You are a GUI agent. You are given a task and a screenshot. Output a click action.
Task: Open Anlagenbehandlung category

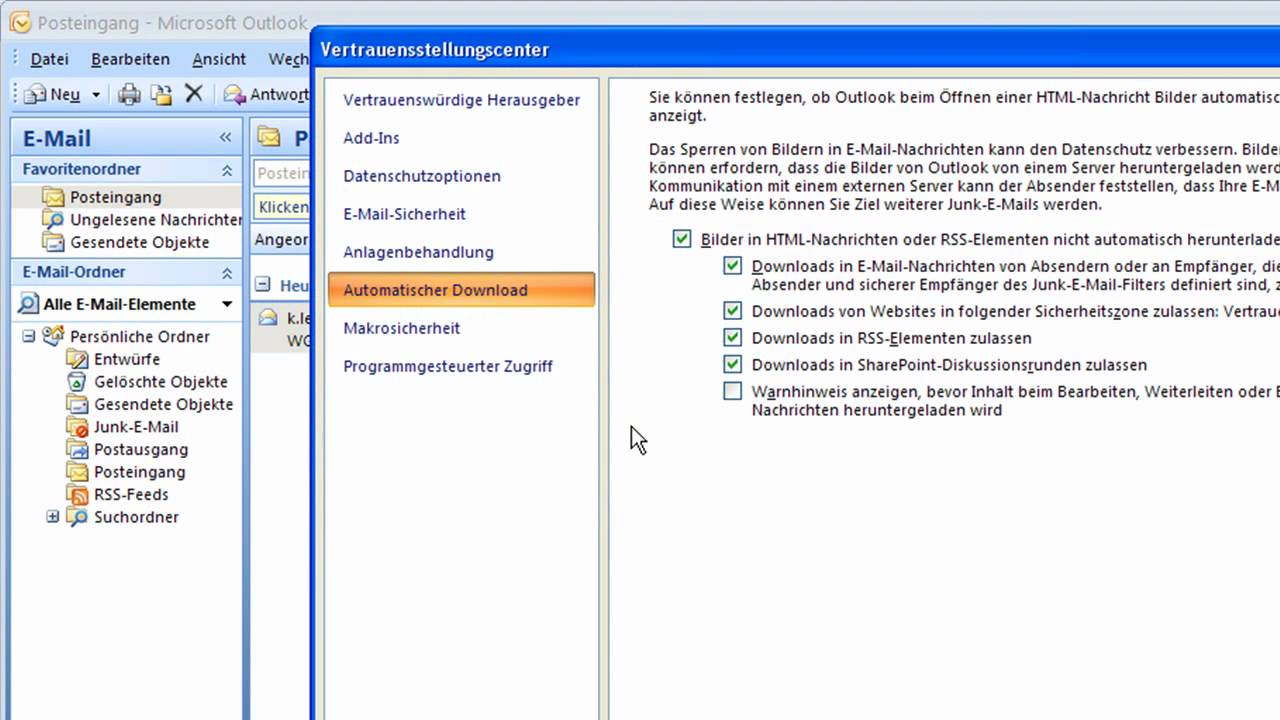[x=461, y=252]
